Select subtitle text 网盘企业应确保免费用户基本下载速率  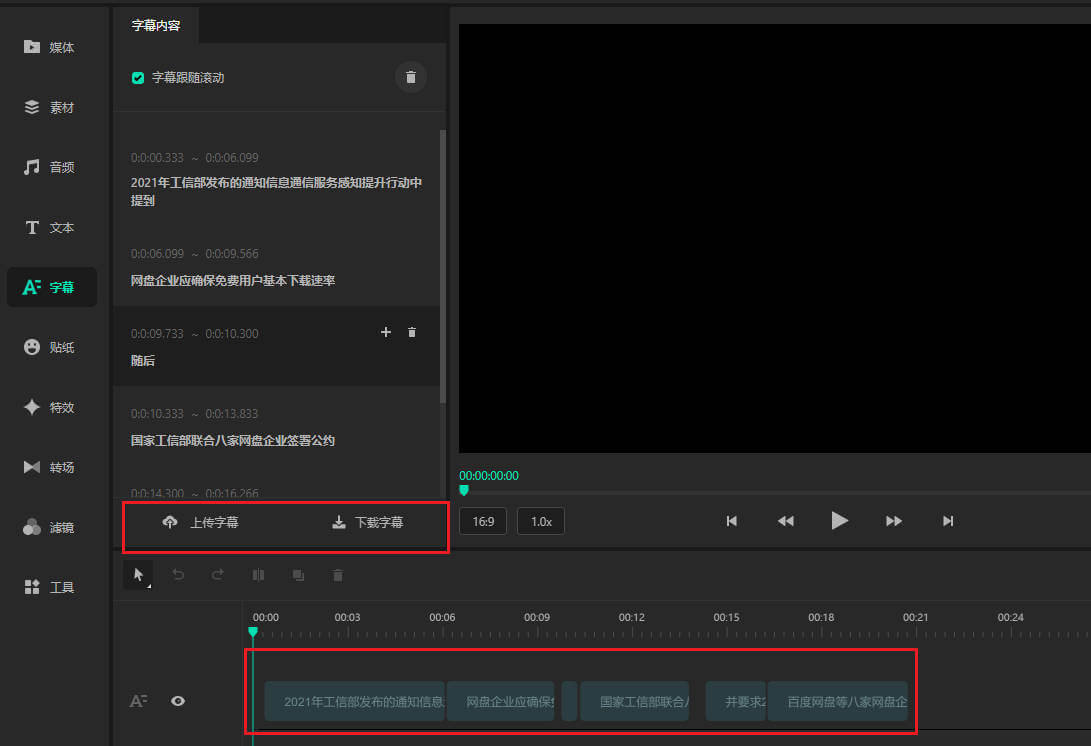[x=233, y=280]
